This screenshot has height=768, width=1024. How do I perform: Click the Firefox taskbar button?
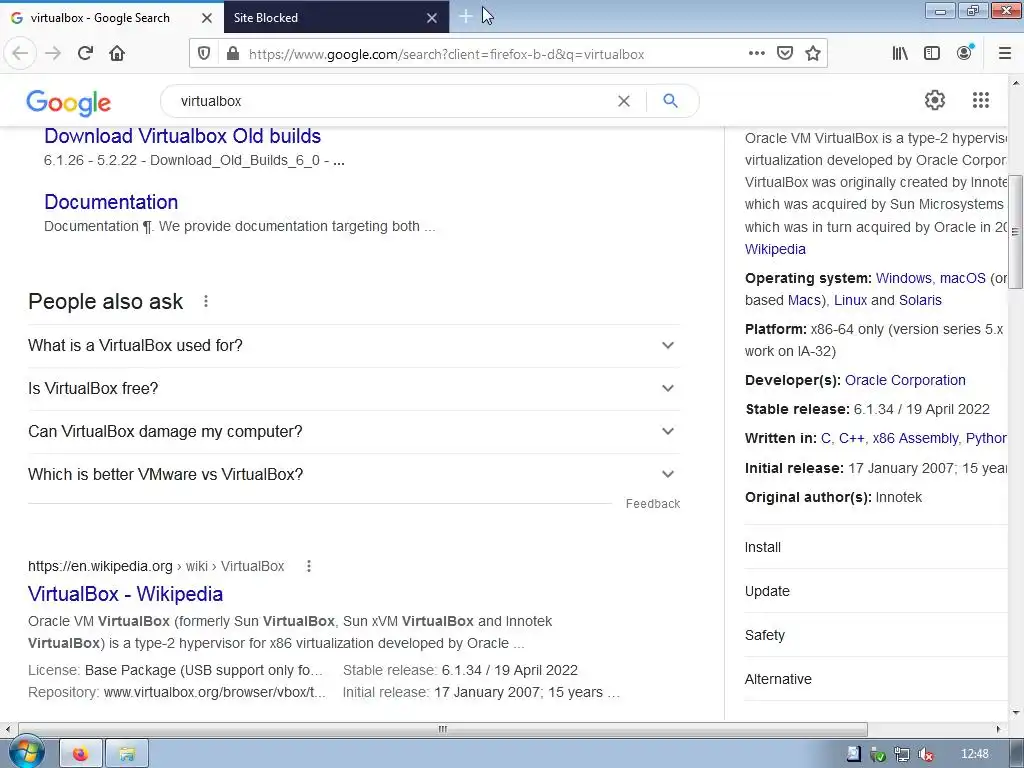click(x=81, y=754)
